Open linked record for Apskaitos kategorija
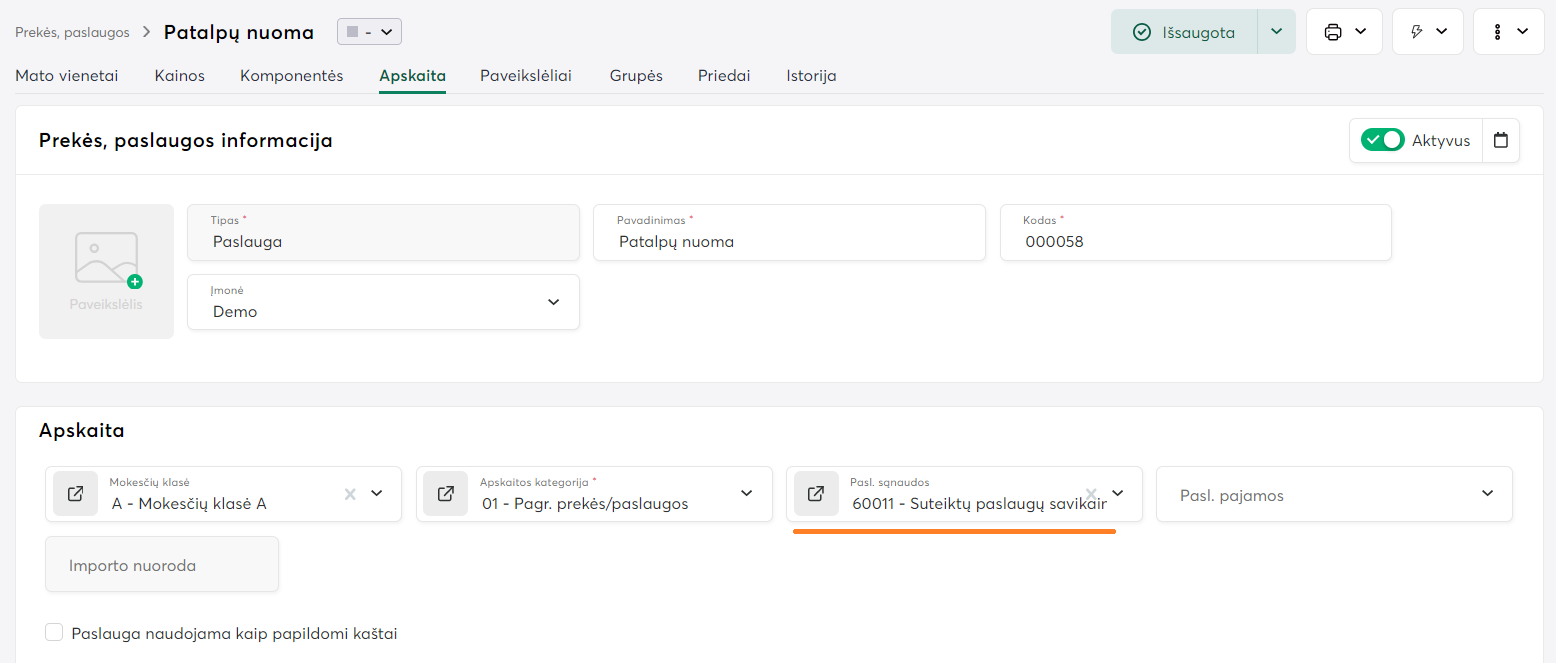 point(446,494)
